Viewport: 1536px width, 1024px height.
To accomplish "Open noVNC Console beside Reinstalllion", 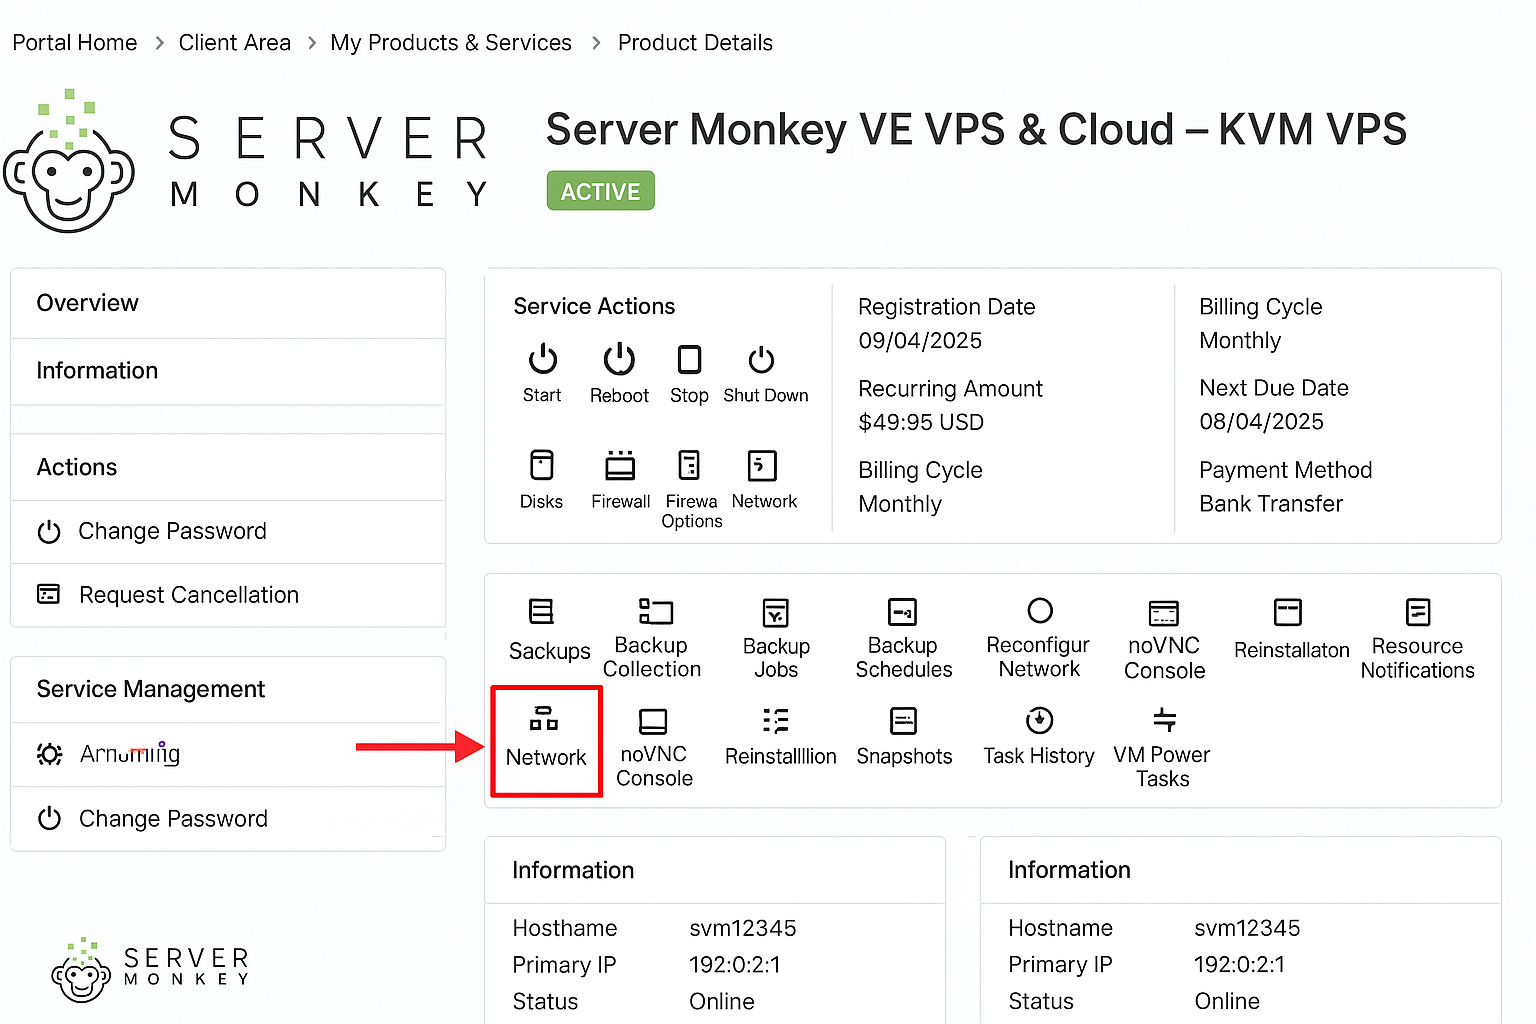I will [x=653, y=721].
